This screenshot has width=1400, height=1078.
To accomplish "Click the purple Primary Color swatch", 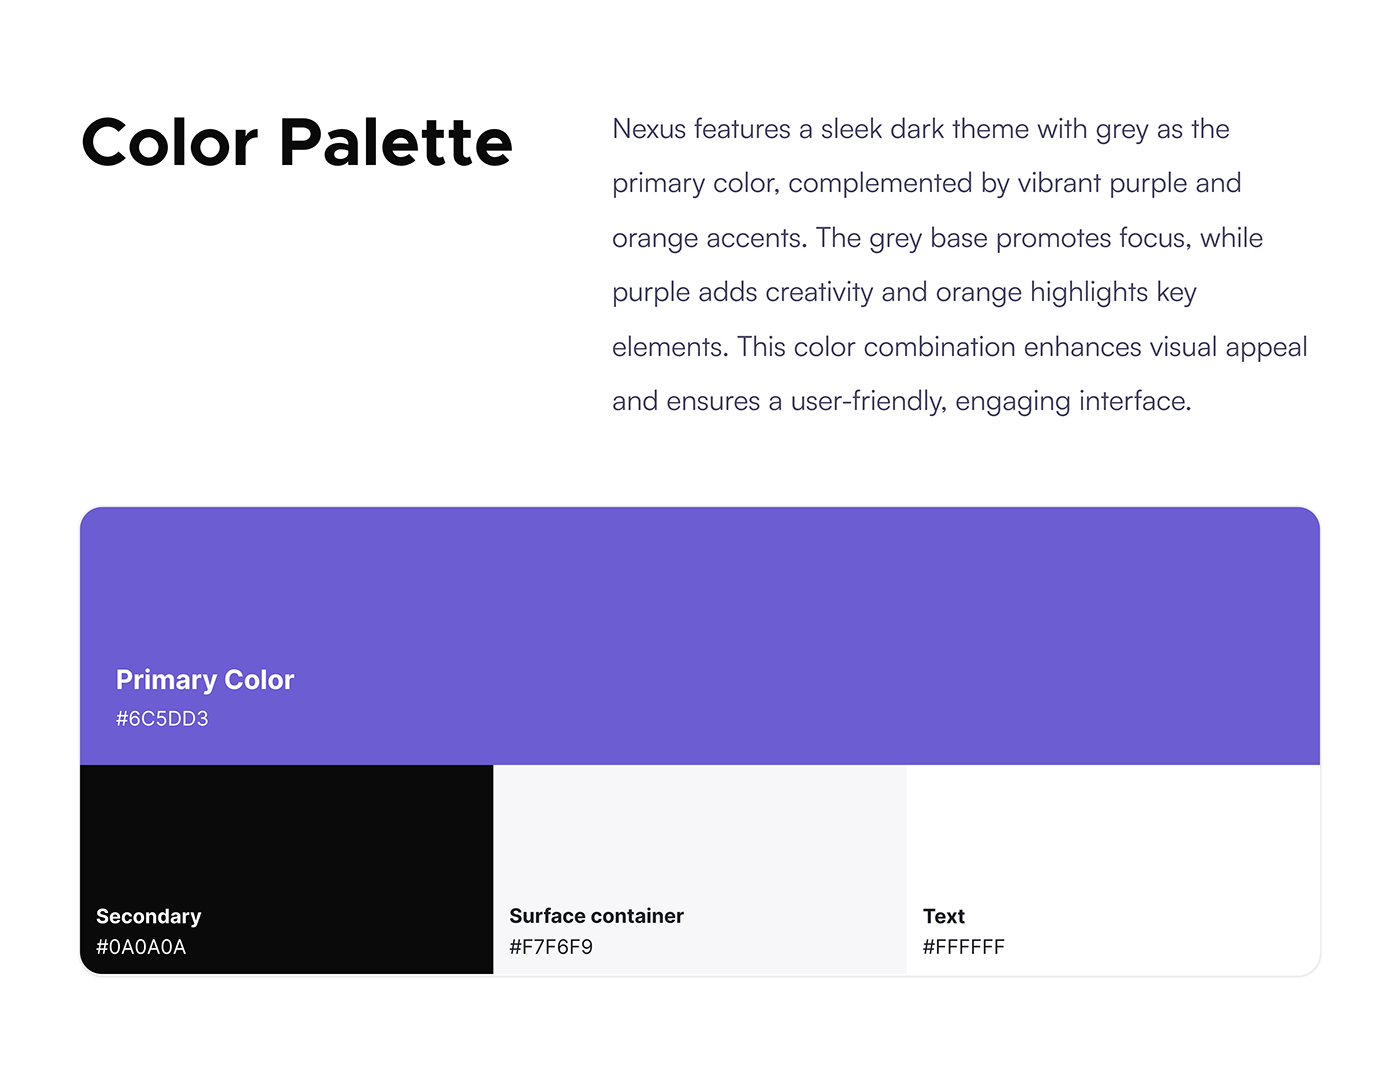I will tap(700, 600).
